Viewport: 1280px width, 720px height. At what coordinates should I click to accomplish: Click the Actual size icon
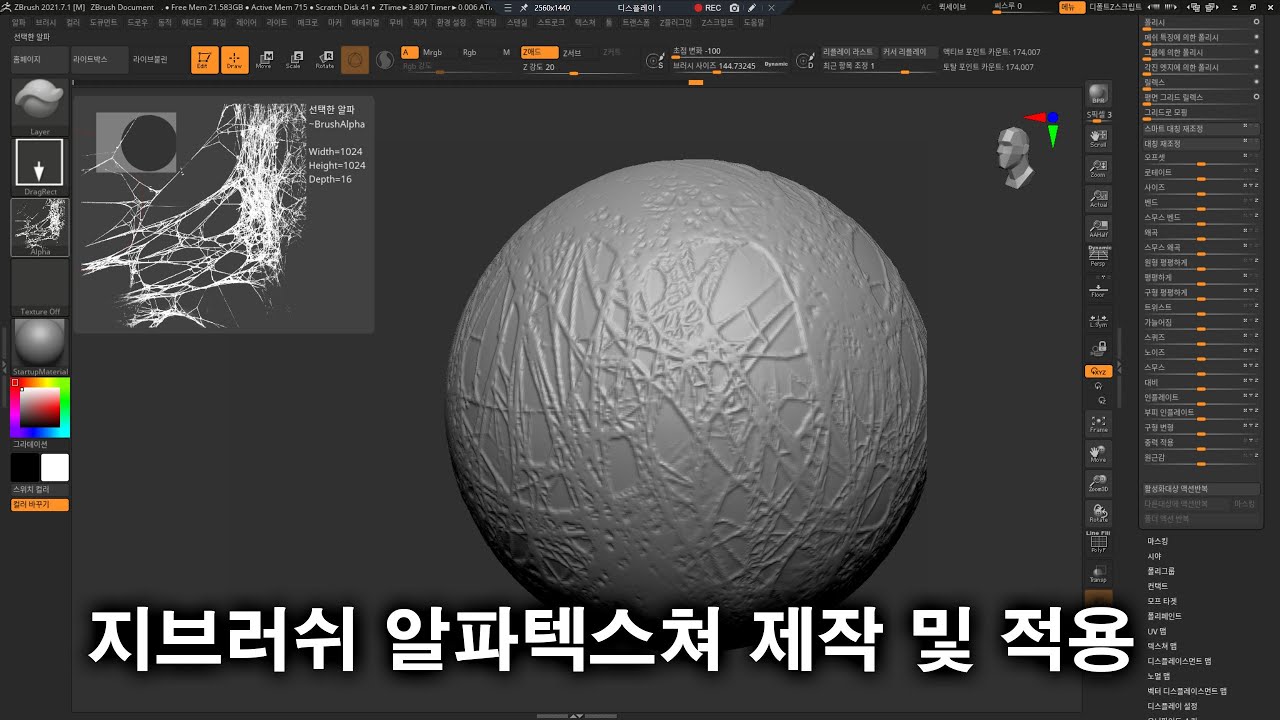[x=1098, y=198]
